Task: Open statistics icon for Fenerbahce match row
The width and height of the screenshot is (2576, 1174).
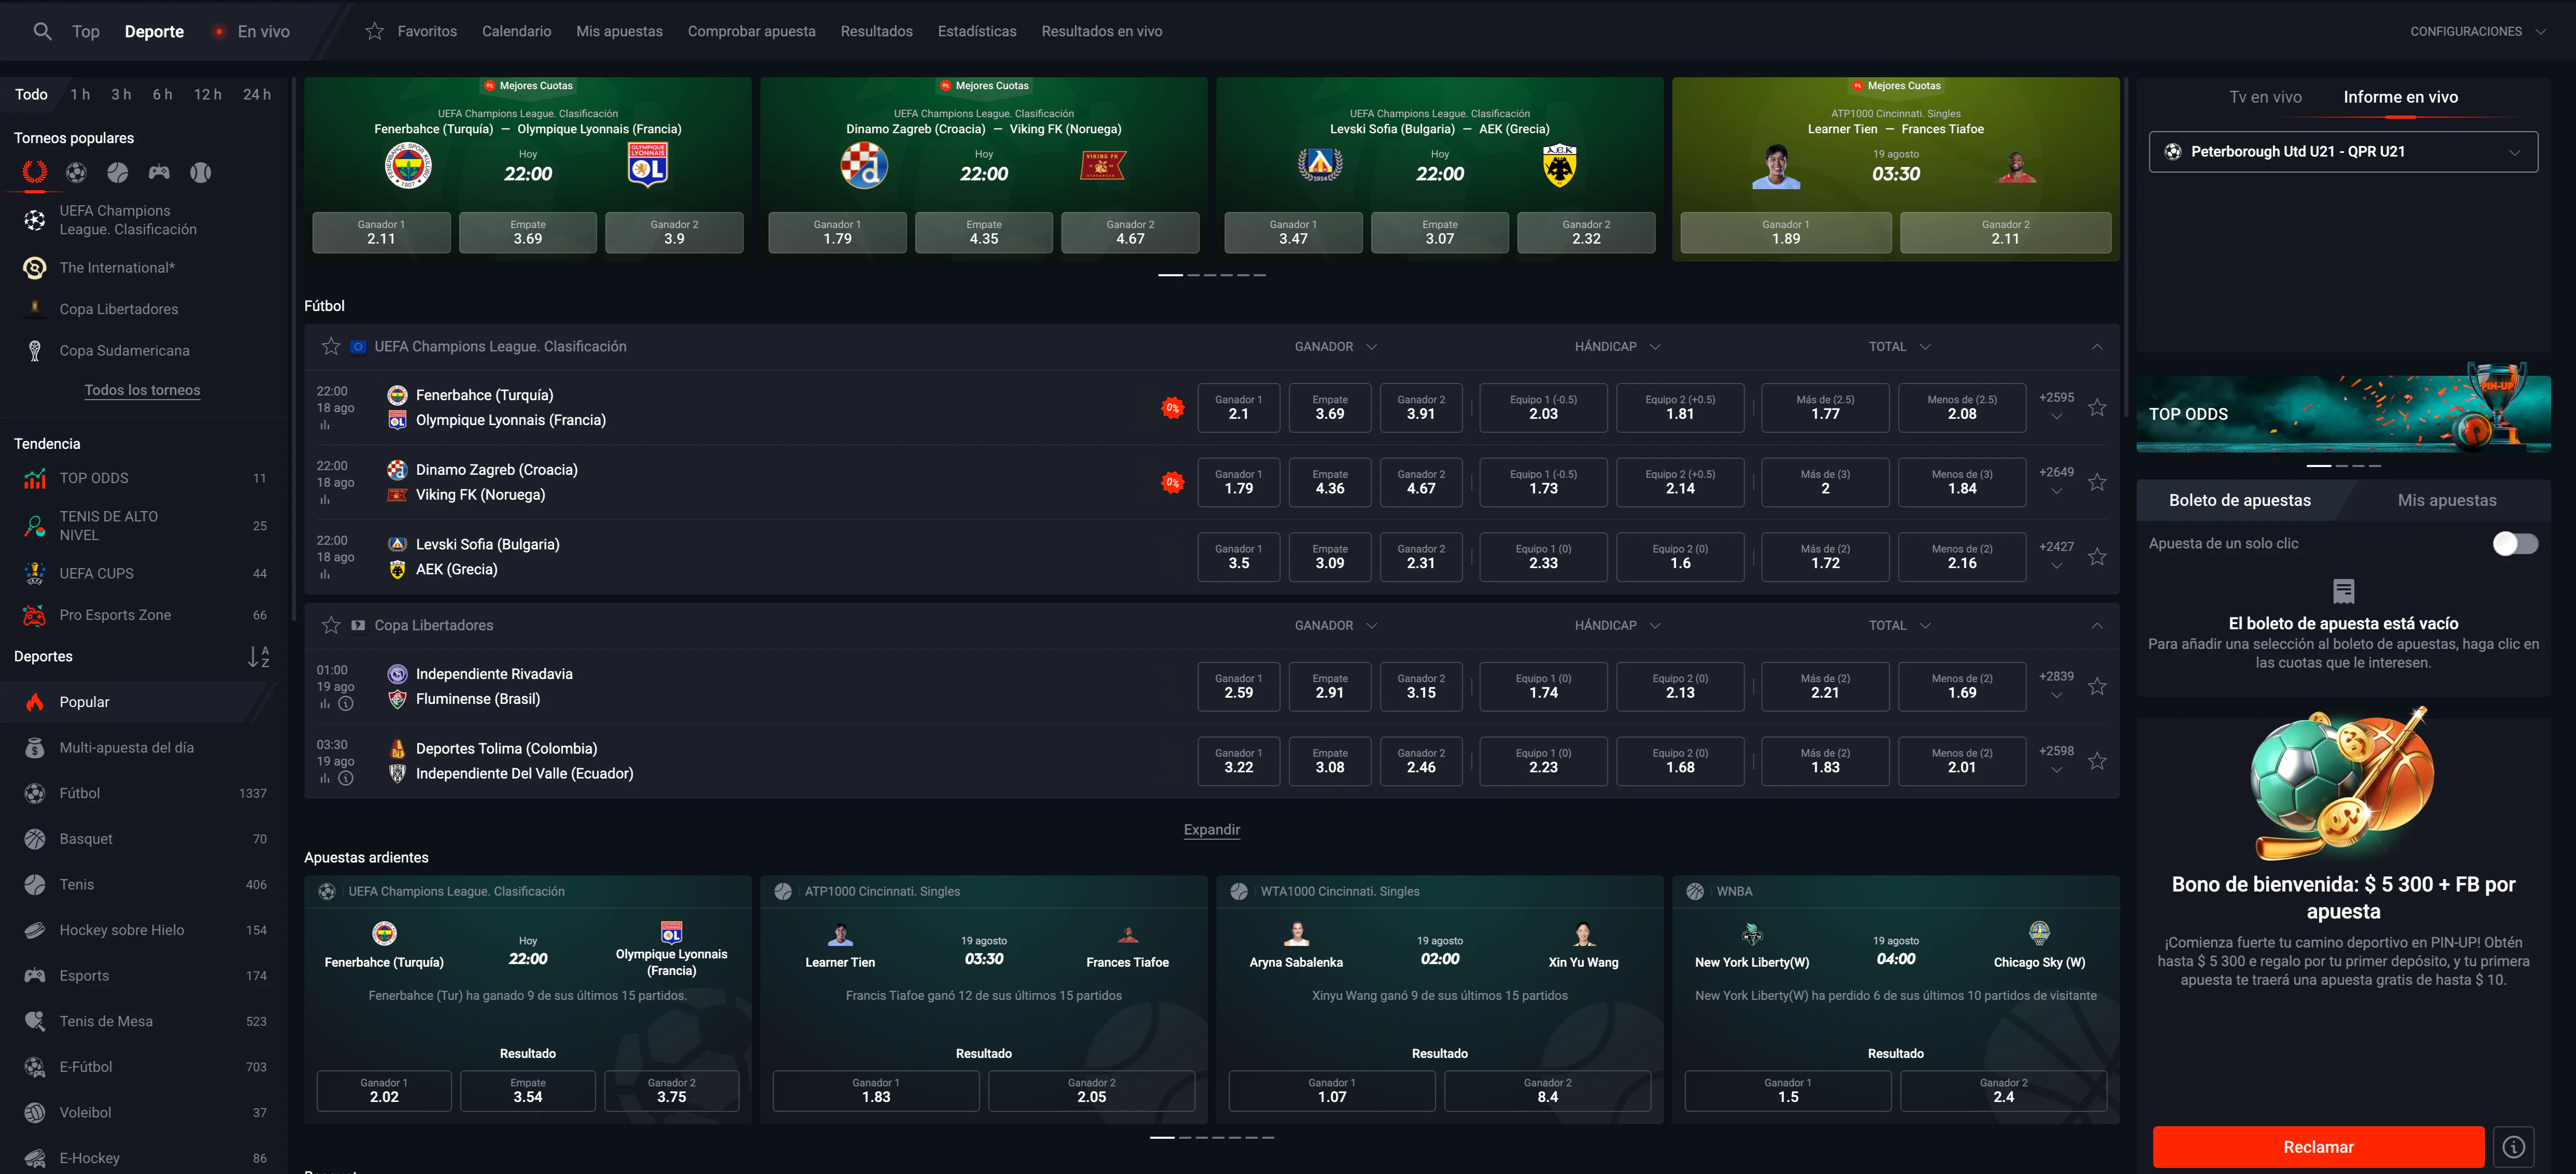Action: 325,425
